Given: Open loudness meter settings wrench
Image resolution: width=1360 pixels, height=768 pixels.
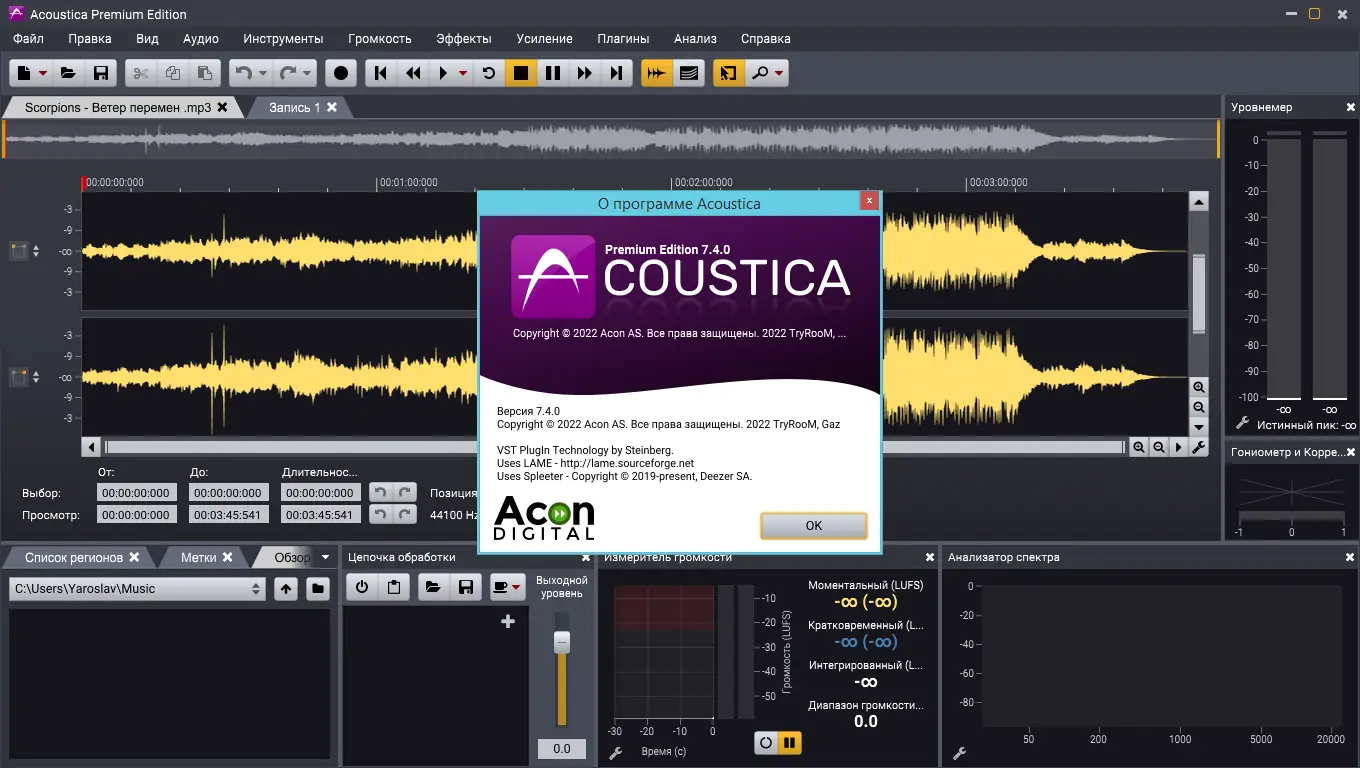Looking at the screenshot, I should click(x=615, y=753).
